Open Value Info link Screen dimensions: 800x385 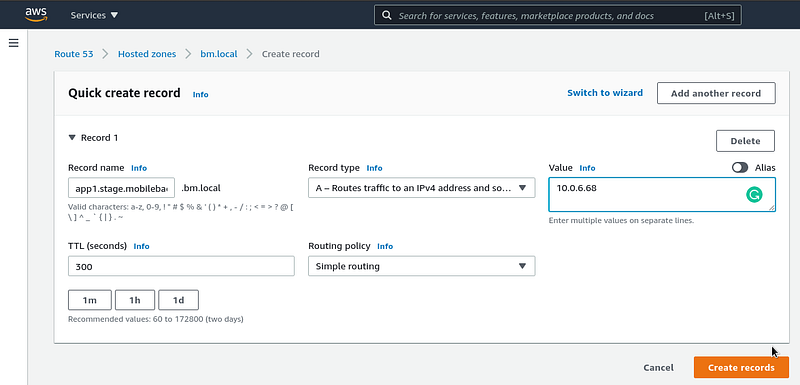(x=587, y=168)
